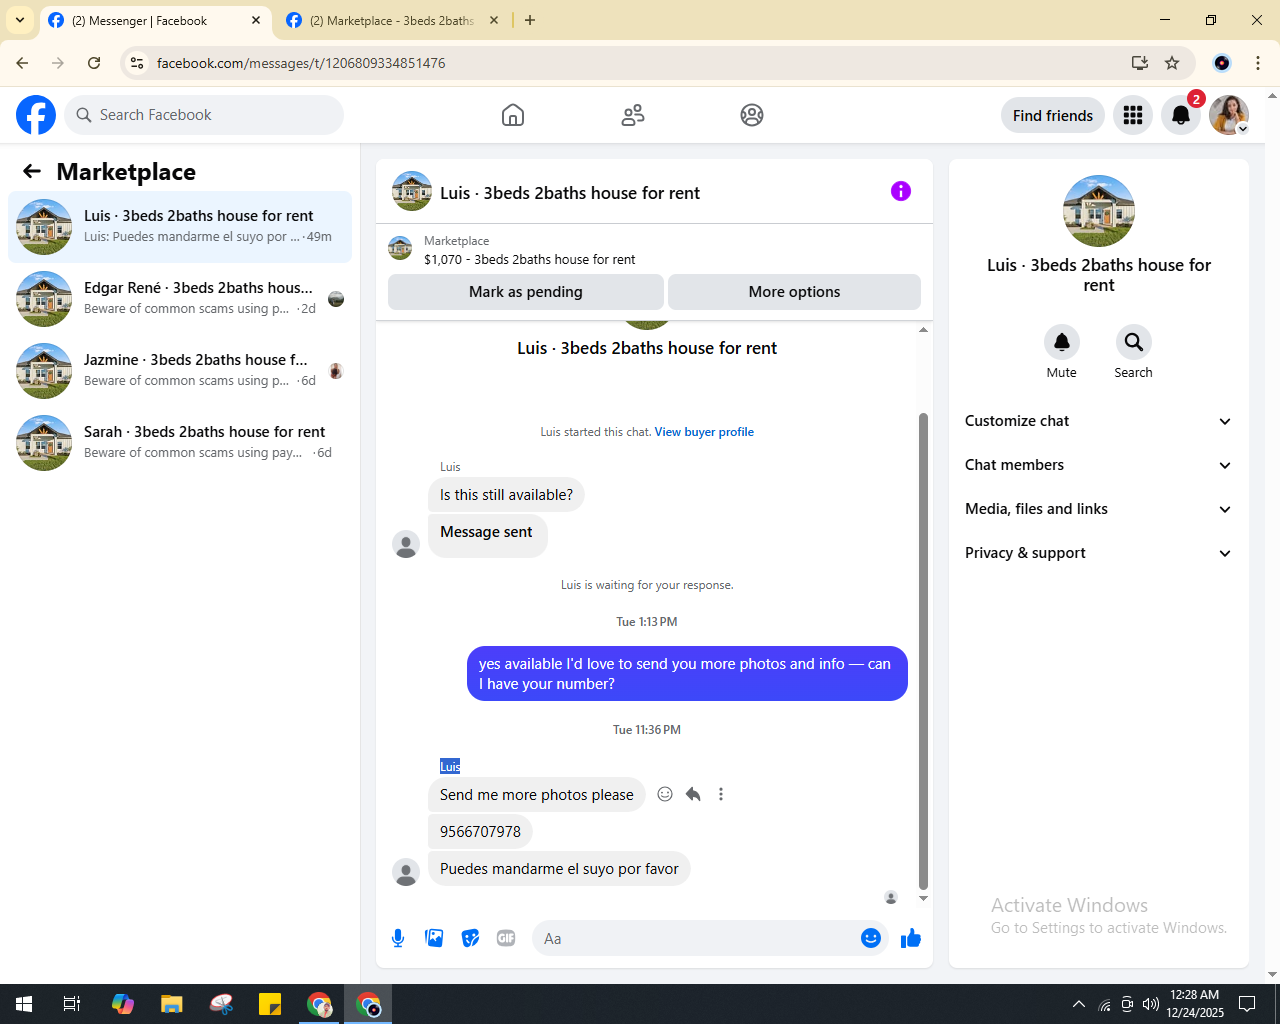
Task: Open View buyer profile link
Action: coord(704,432)
